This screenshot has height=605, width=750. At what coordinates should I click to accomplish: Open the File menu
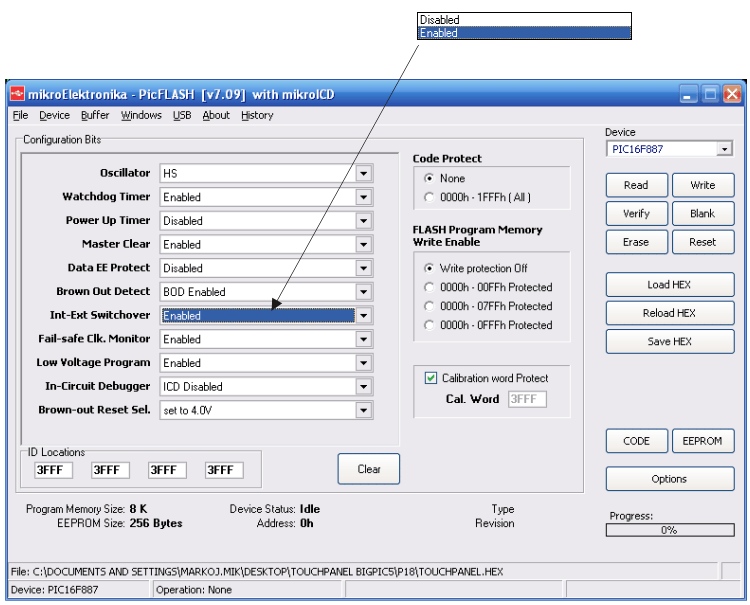click(20, 115)
